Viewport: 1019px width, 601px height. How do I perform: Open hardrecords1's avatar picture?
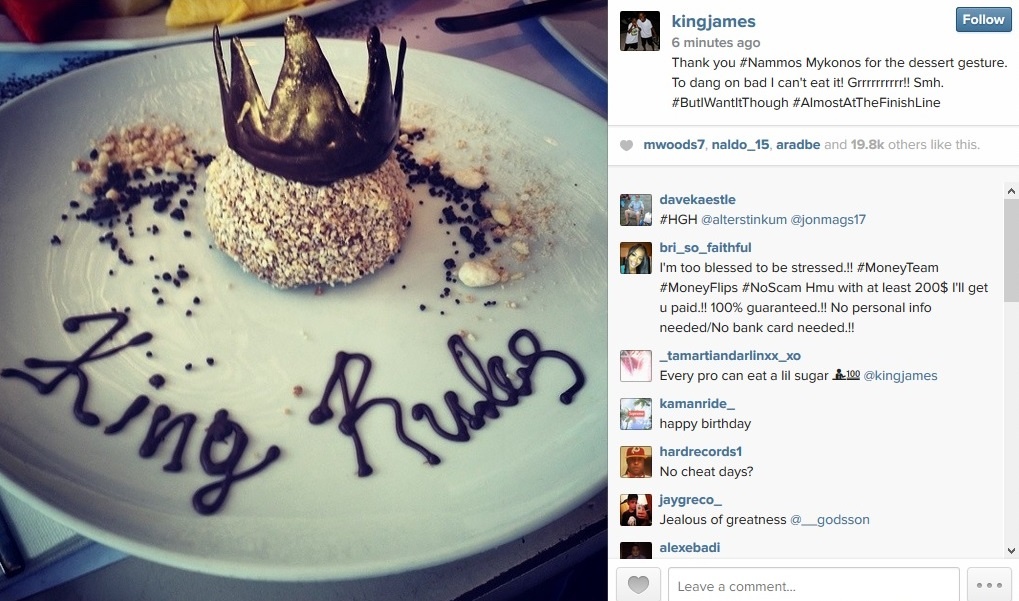[636, 462]
